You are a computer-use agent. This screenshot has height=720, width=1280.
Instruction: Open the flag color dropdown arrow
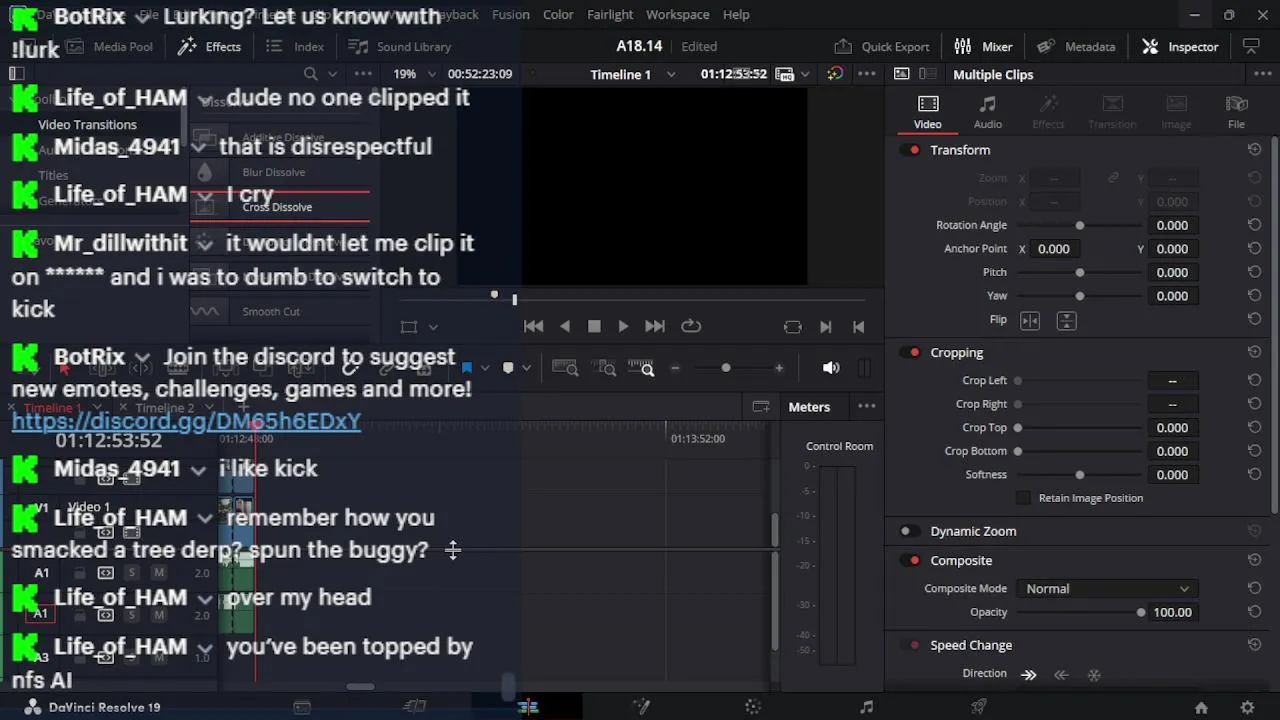485,368
